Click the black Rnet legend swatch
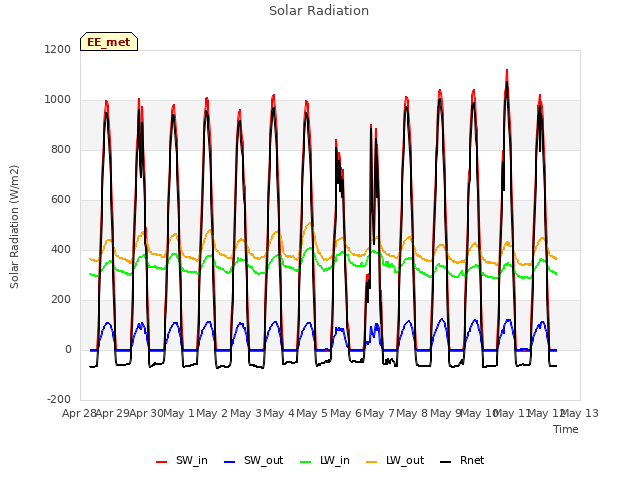 446,462
